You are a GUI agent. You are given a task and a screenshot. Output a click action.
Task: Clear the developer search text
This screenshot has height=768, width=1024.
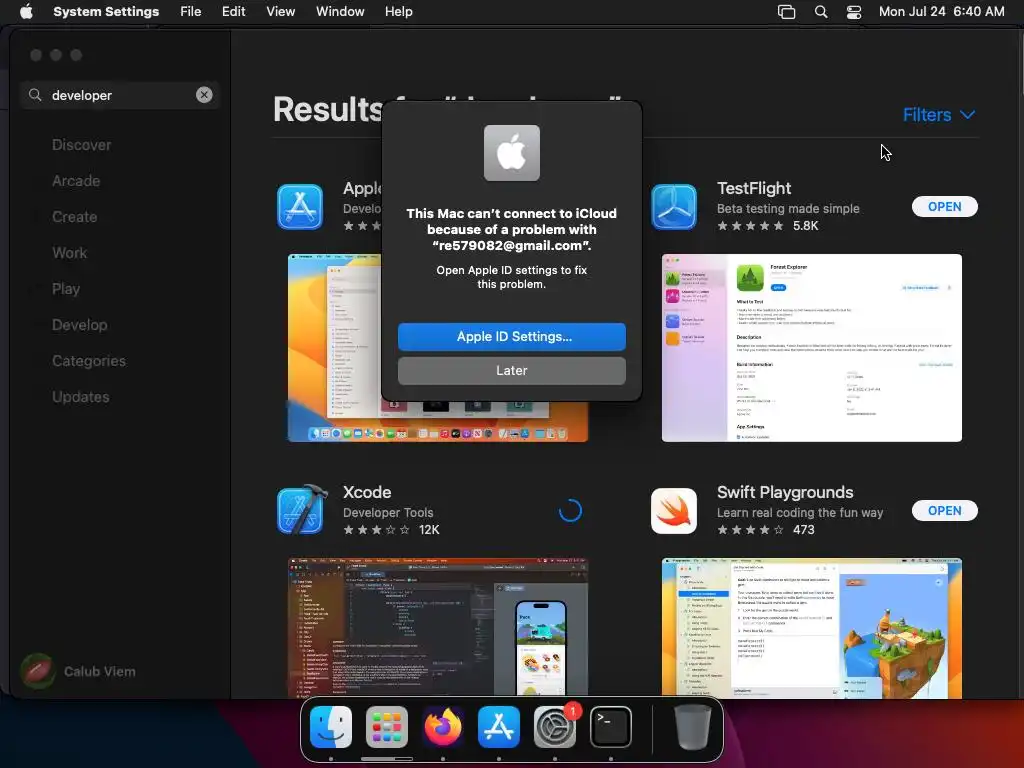[204, 95]
